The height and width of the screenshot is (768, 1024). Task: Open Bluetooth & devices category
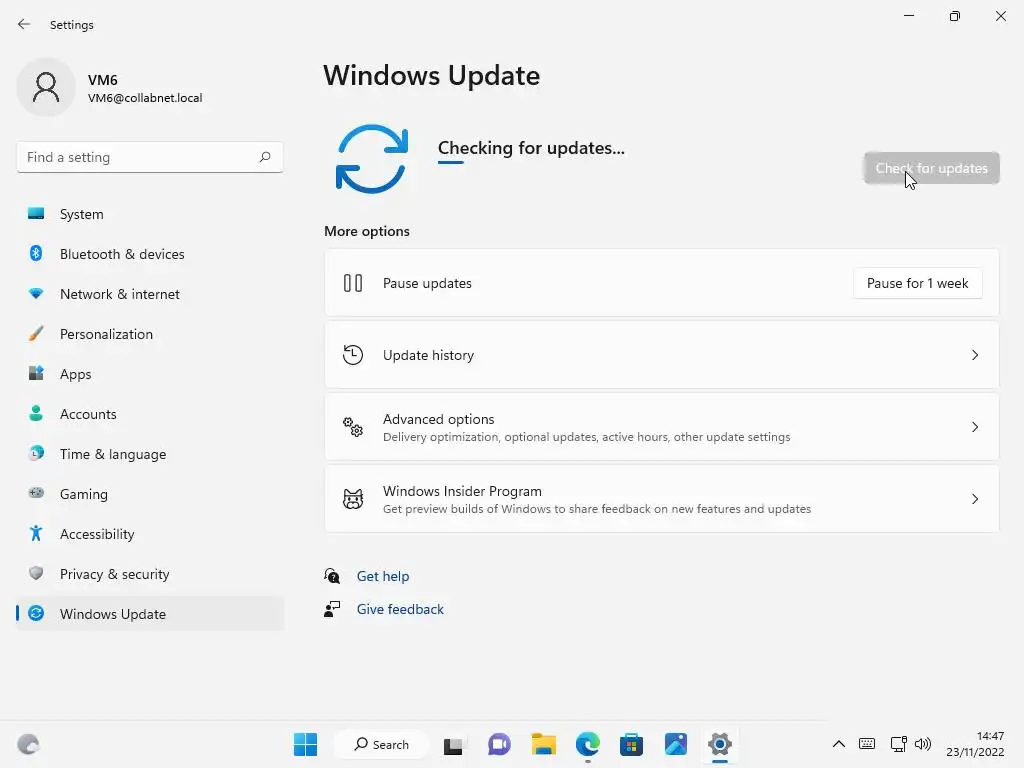(x=150, y=254)
